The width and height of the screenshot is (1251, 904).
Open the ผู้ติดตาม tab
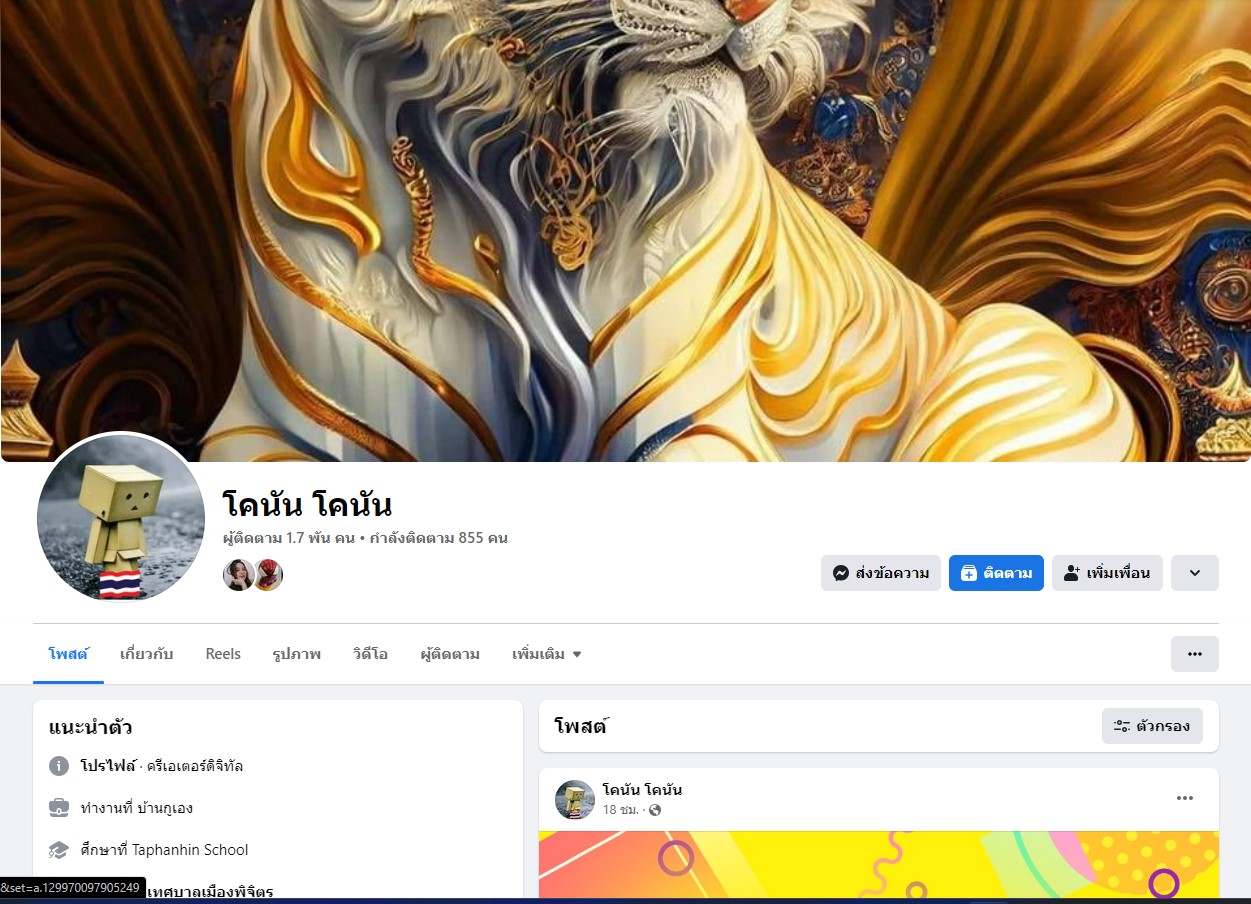click(450, 654)
